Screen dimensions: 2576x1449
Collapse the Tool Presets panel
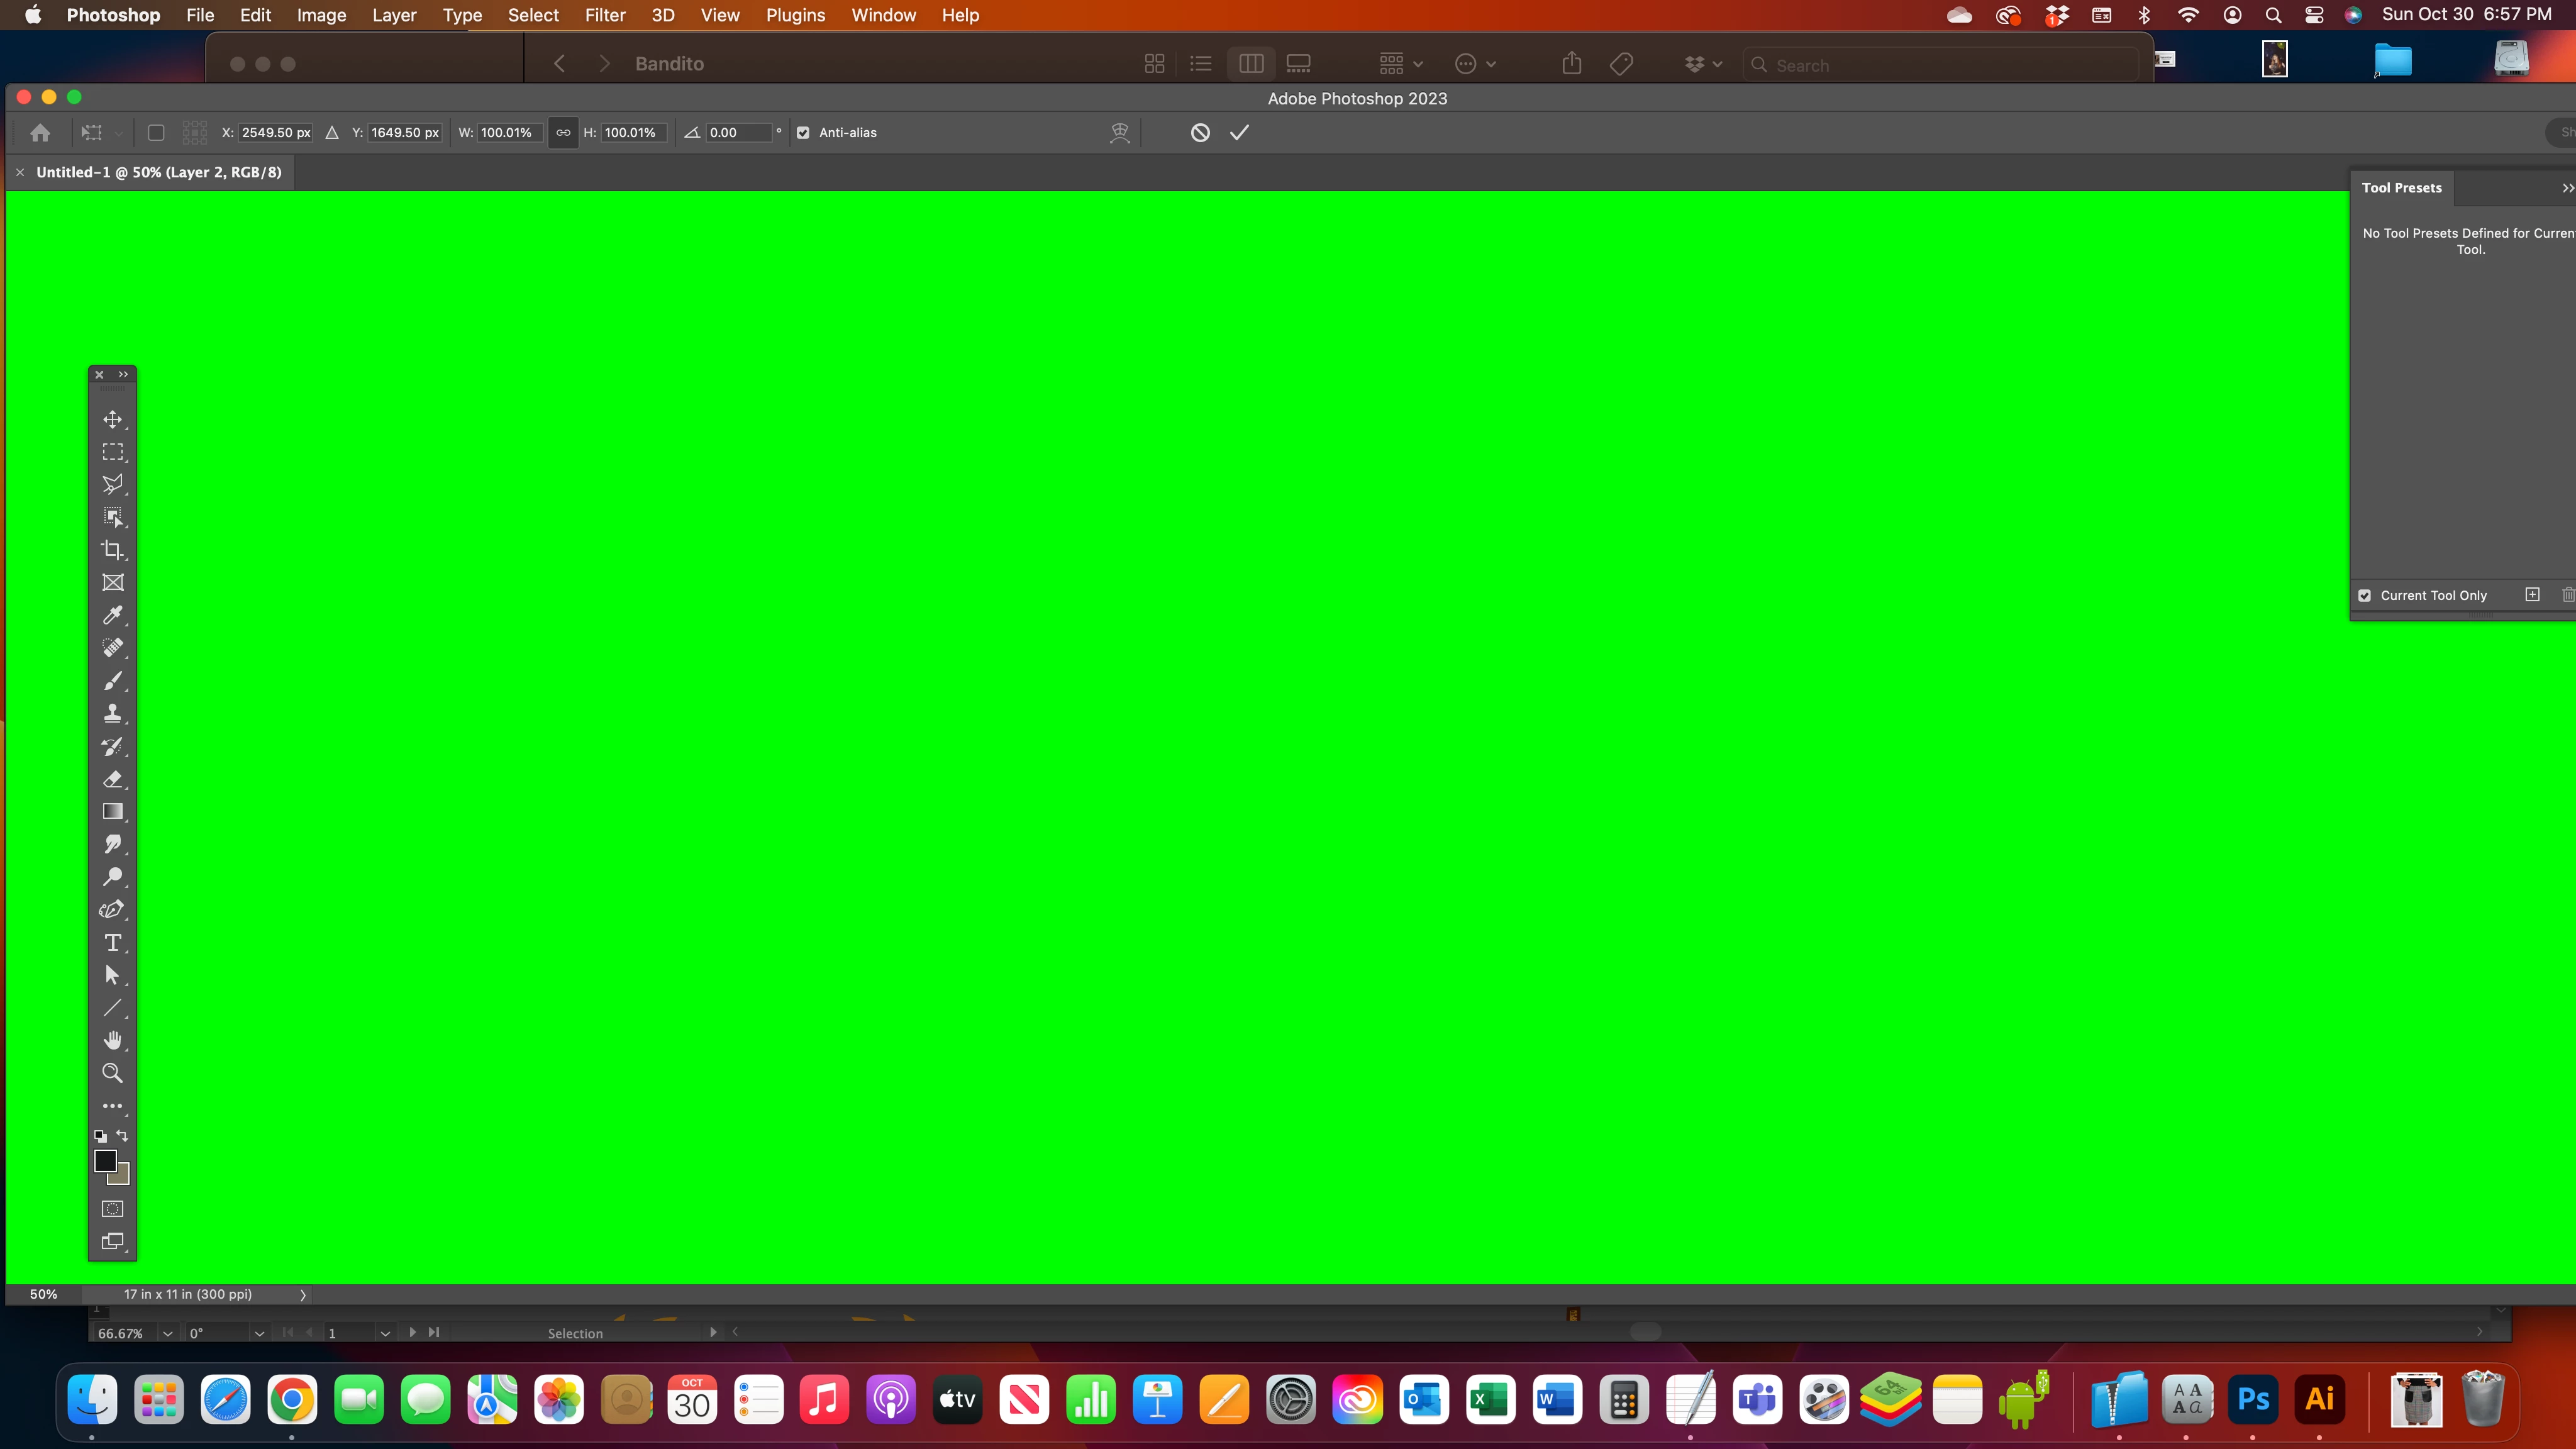pyautogui.click(x=2566, y=188)
